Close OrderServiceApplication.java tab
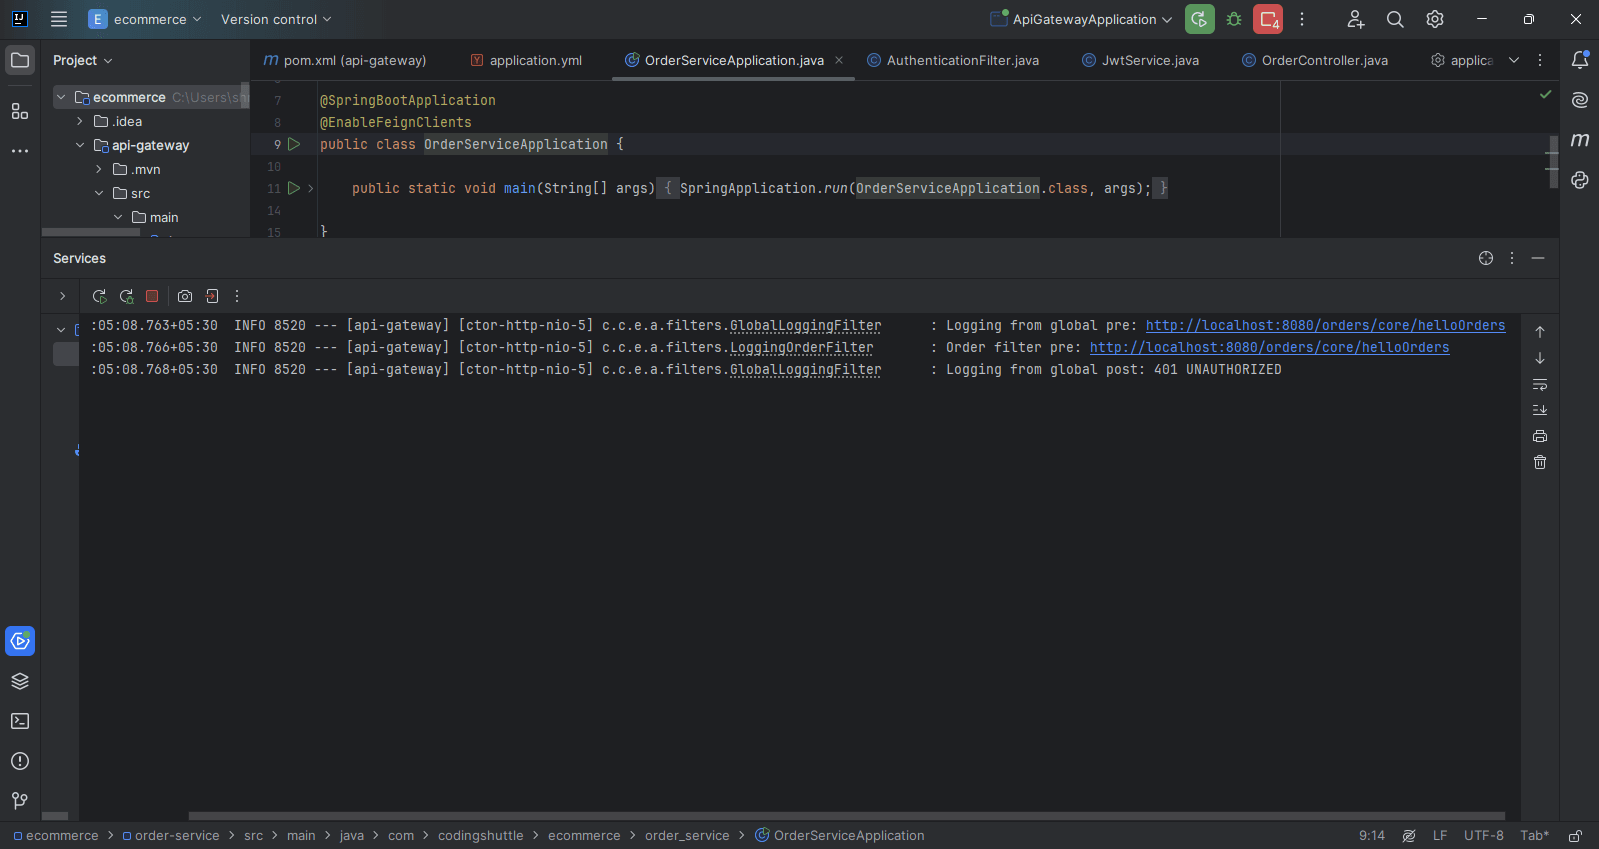The width and height of the screenshot is (1599, 849). click(839, 60)
